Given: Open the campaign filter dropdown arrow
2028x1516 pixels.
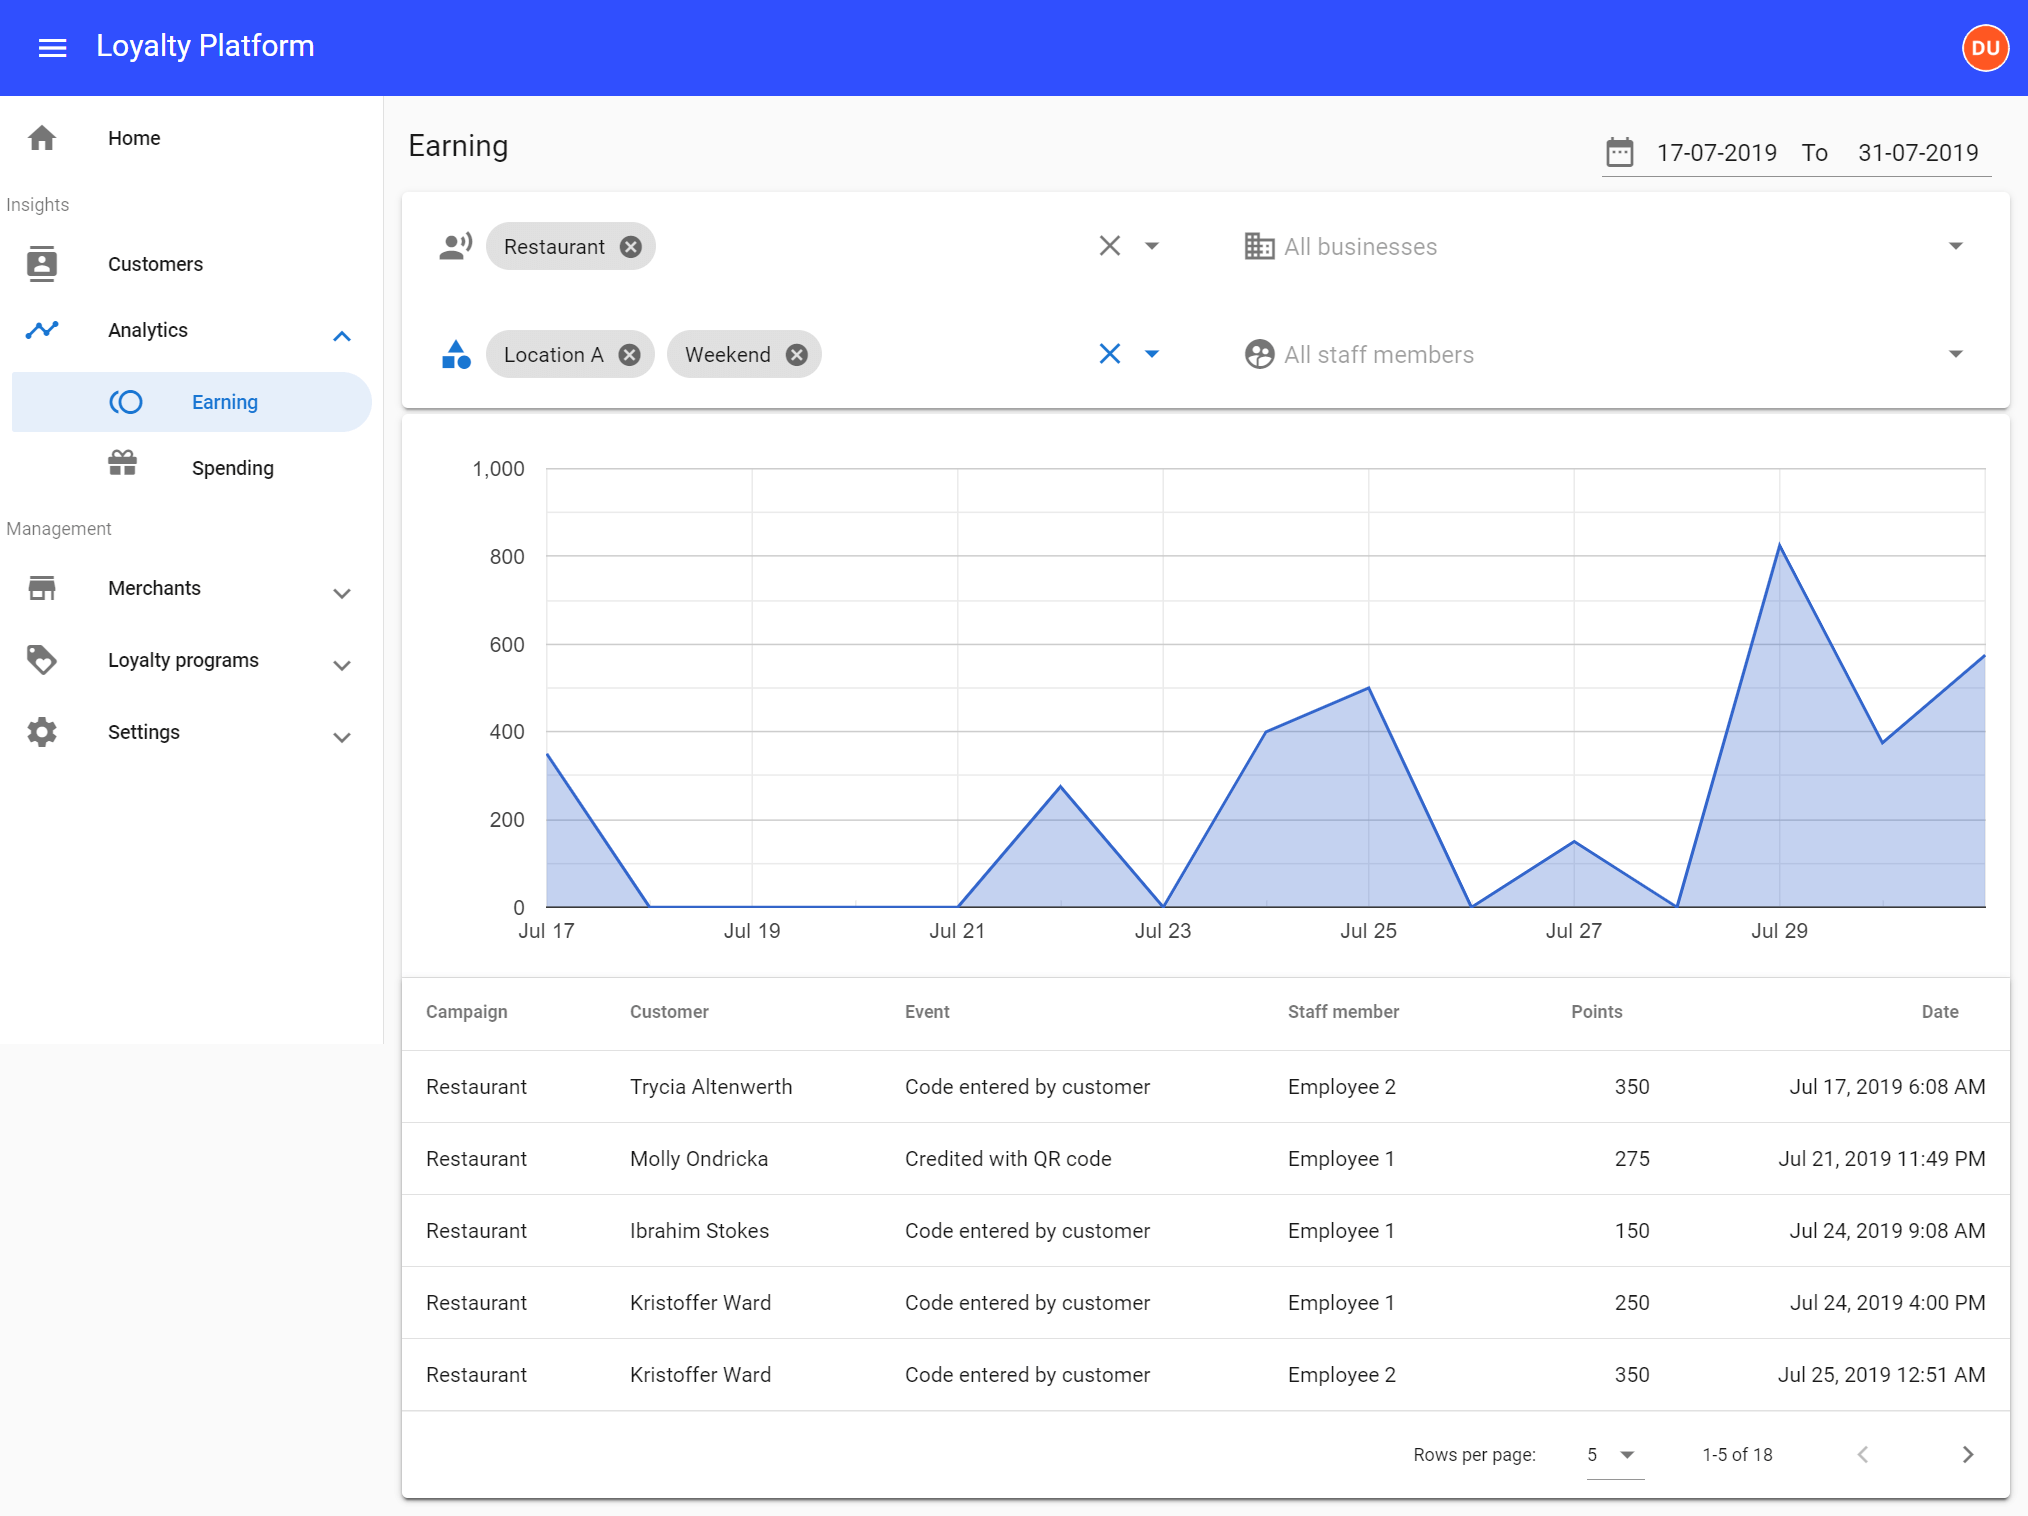Looking at the screenshot, I should [1151, 246].
